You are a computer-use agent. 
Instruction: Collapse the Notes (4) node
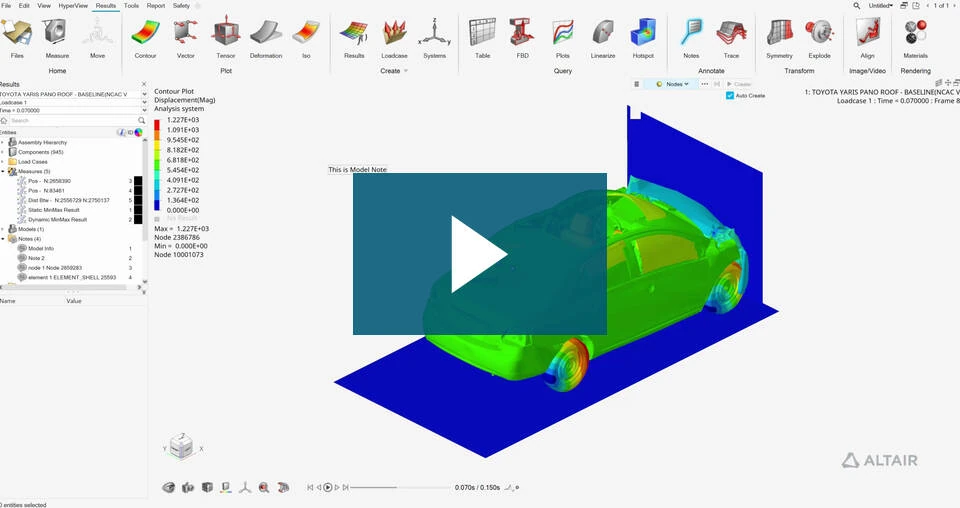(3, 239)
